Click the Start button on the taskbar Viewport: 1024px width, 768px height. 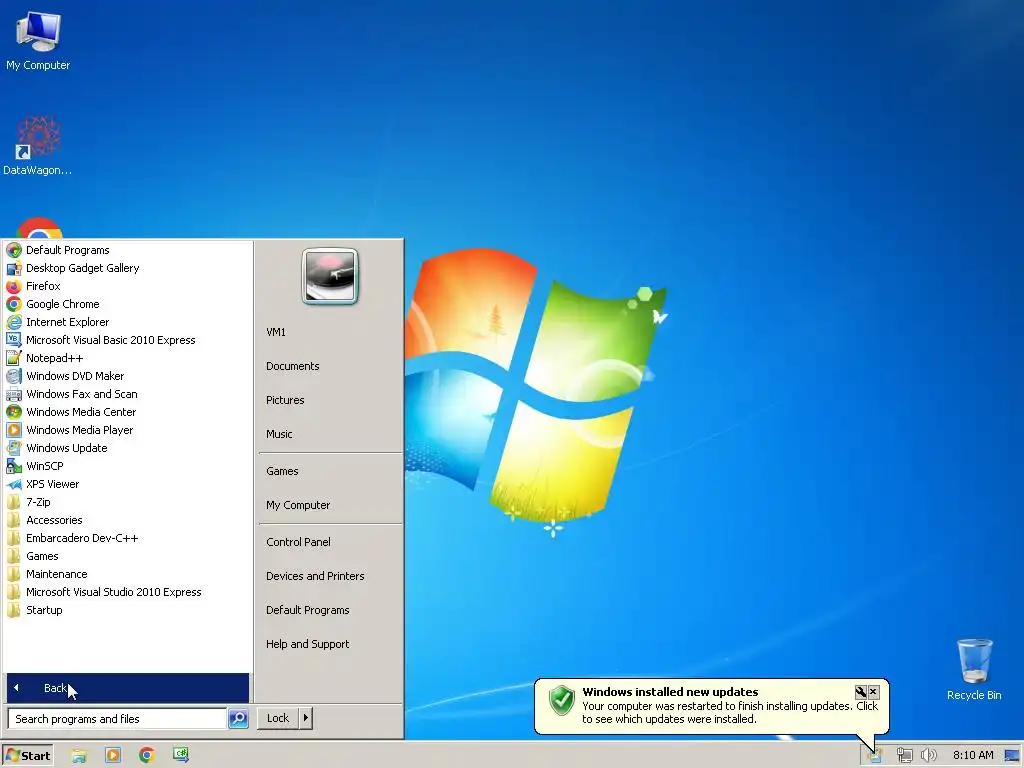click(x=27, y=756)
